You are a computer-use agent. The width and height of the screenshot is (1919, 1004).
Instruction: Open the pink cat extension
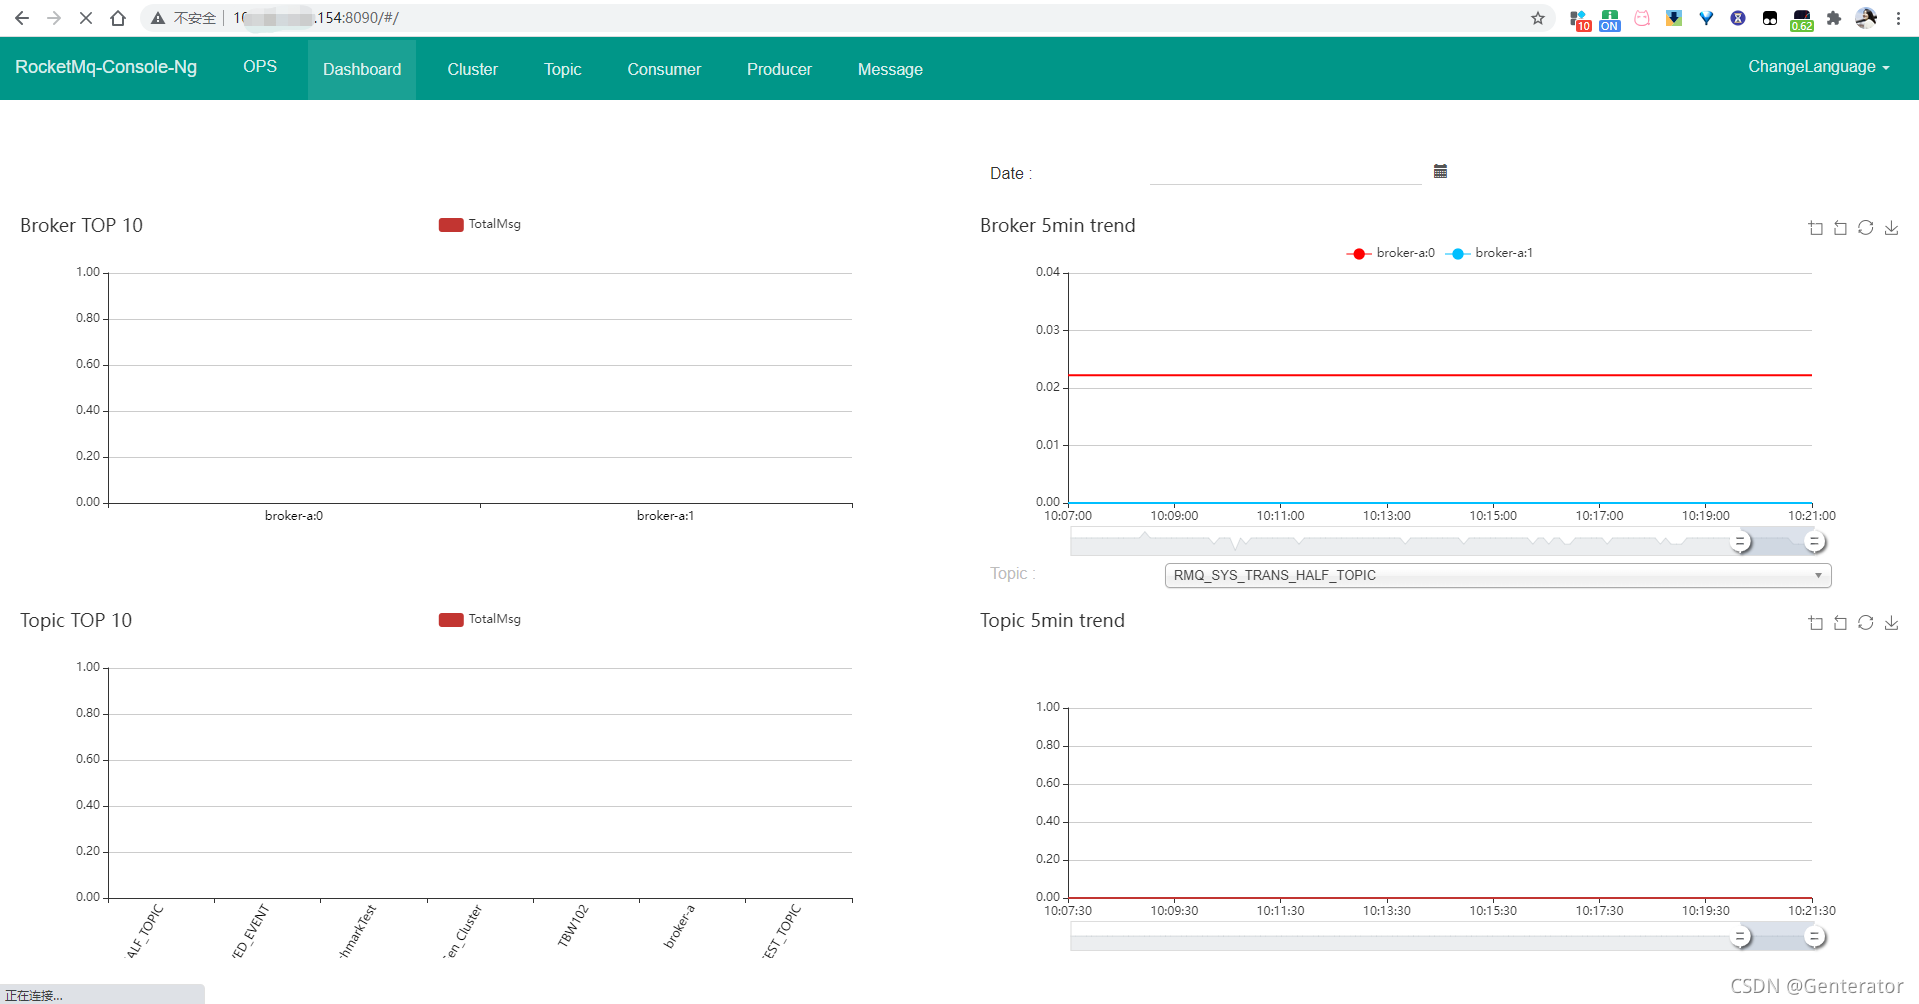click(1642, 18)
